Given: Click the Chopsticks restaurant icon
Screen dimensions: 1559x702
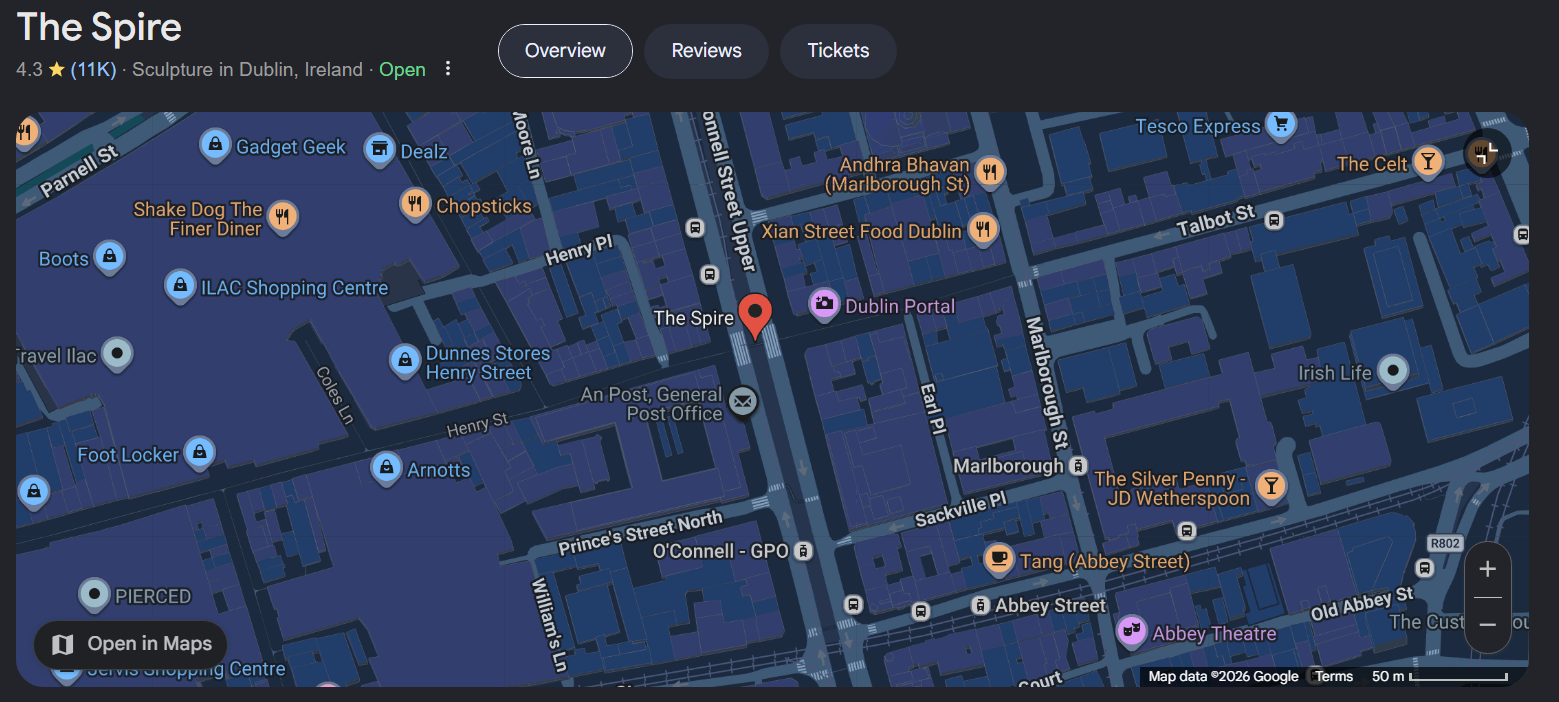Looking at the screenshot, I should (415, 204).
